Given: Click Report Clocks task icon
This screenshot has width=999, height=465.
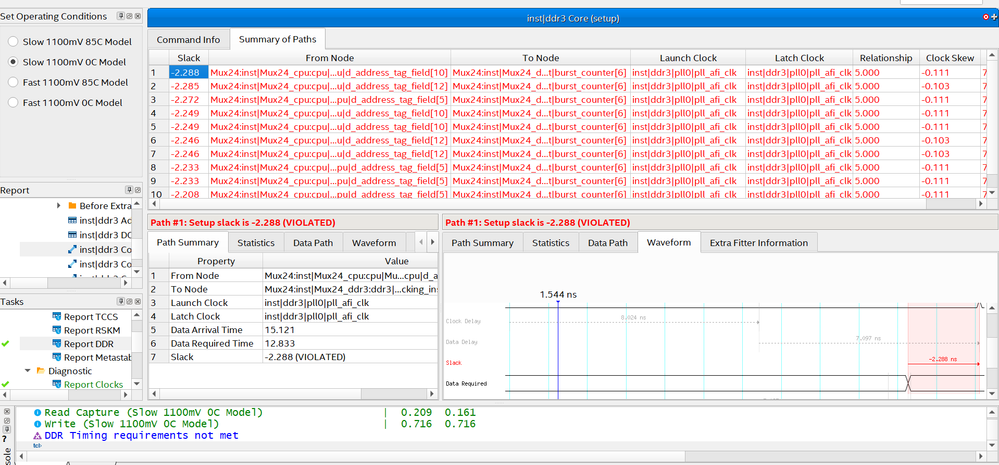Looking at the screenshot, I should (57, 384).
